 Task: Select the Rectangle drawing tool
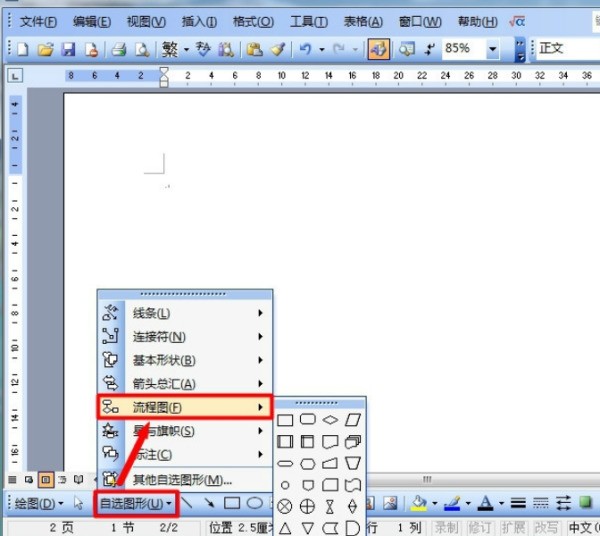231,503
